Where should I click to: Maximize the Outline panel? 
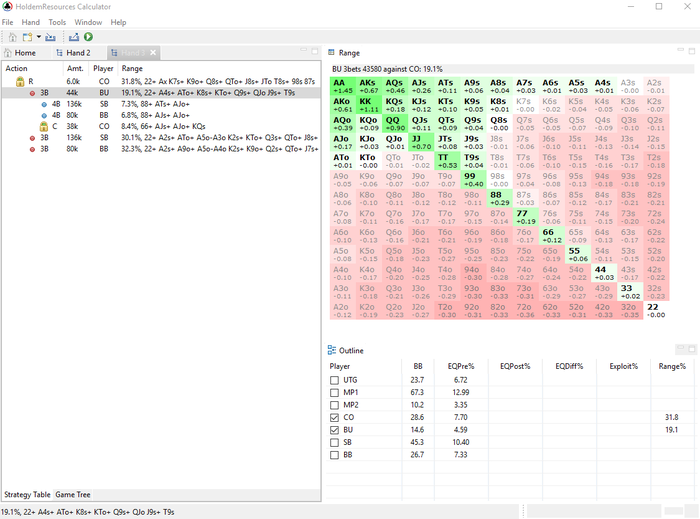[692, 349]
